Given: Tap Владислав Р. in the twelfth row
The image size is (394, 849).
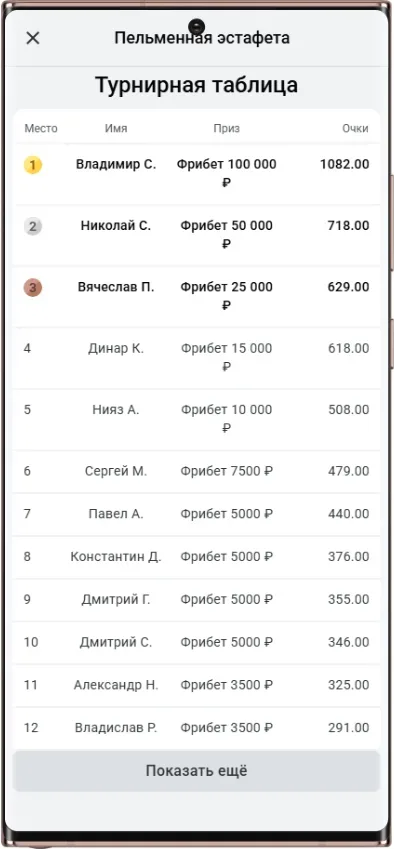Looking at the screenshot, I should tap(116, 728).
